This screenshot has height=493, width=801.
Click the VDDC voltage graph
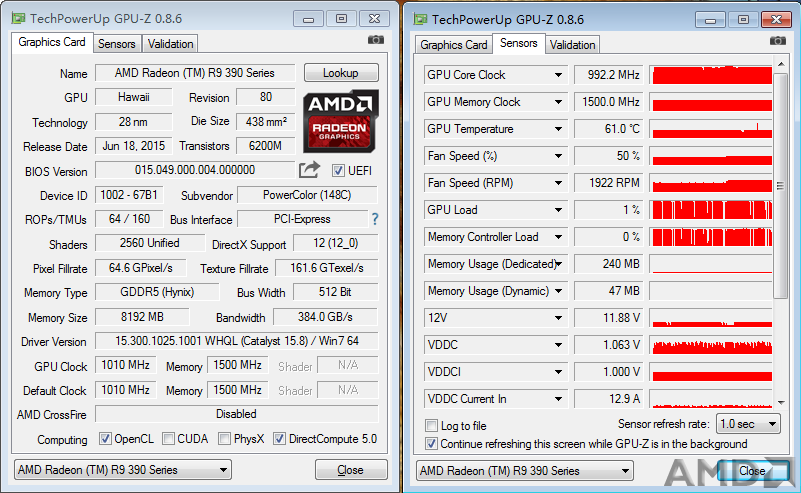712,345
